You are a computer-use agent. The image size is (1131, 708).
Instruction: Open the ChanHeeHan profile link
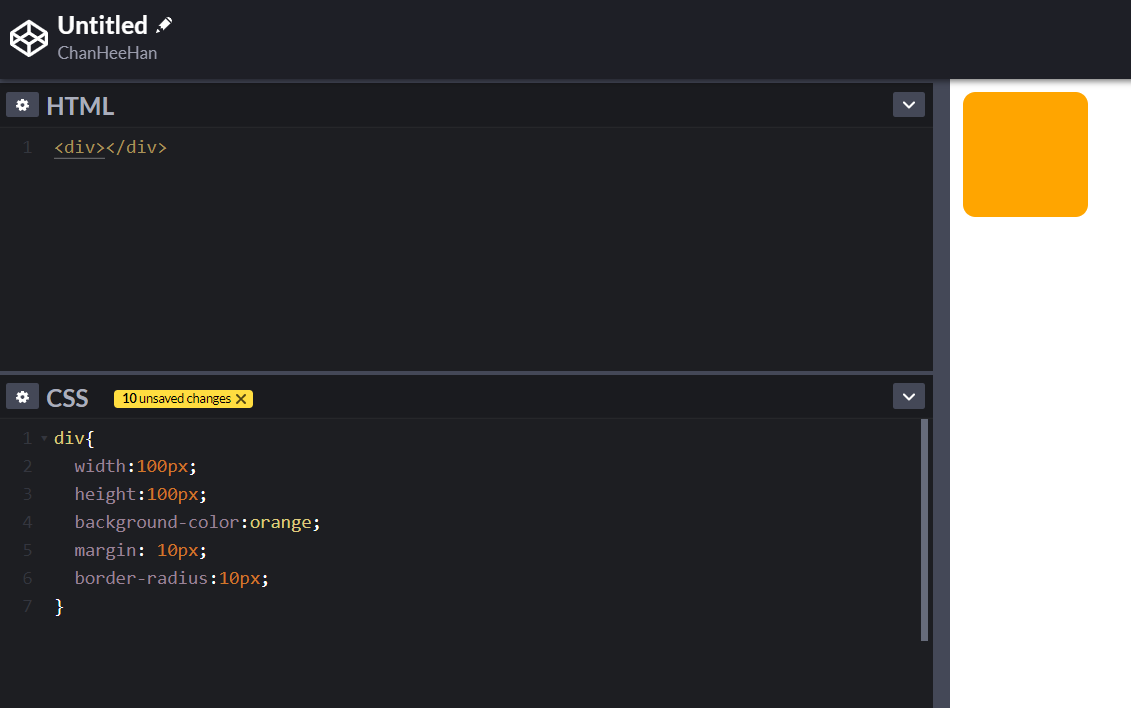[107, 53]
